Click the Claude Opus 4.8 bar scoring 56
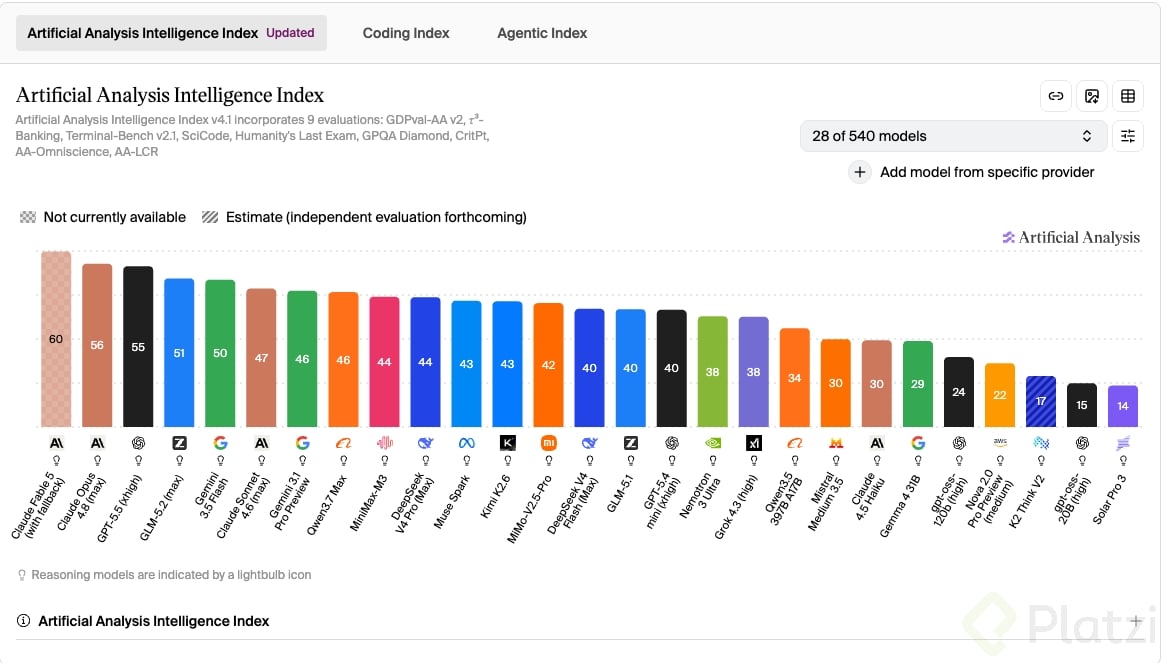 [x=97, y=345]
